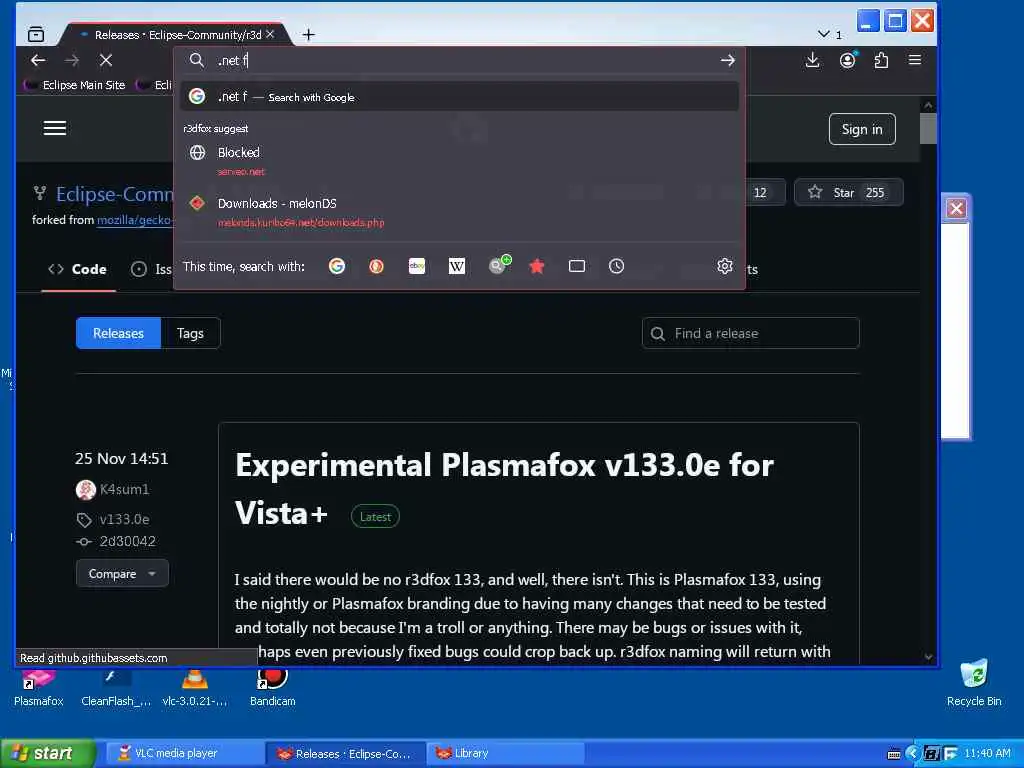Open the 2d30042 commit link
The height and width of the screenshot is (768, 1024).
tap(127, 541)
